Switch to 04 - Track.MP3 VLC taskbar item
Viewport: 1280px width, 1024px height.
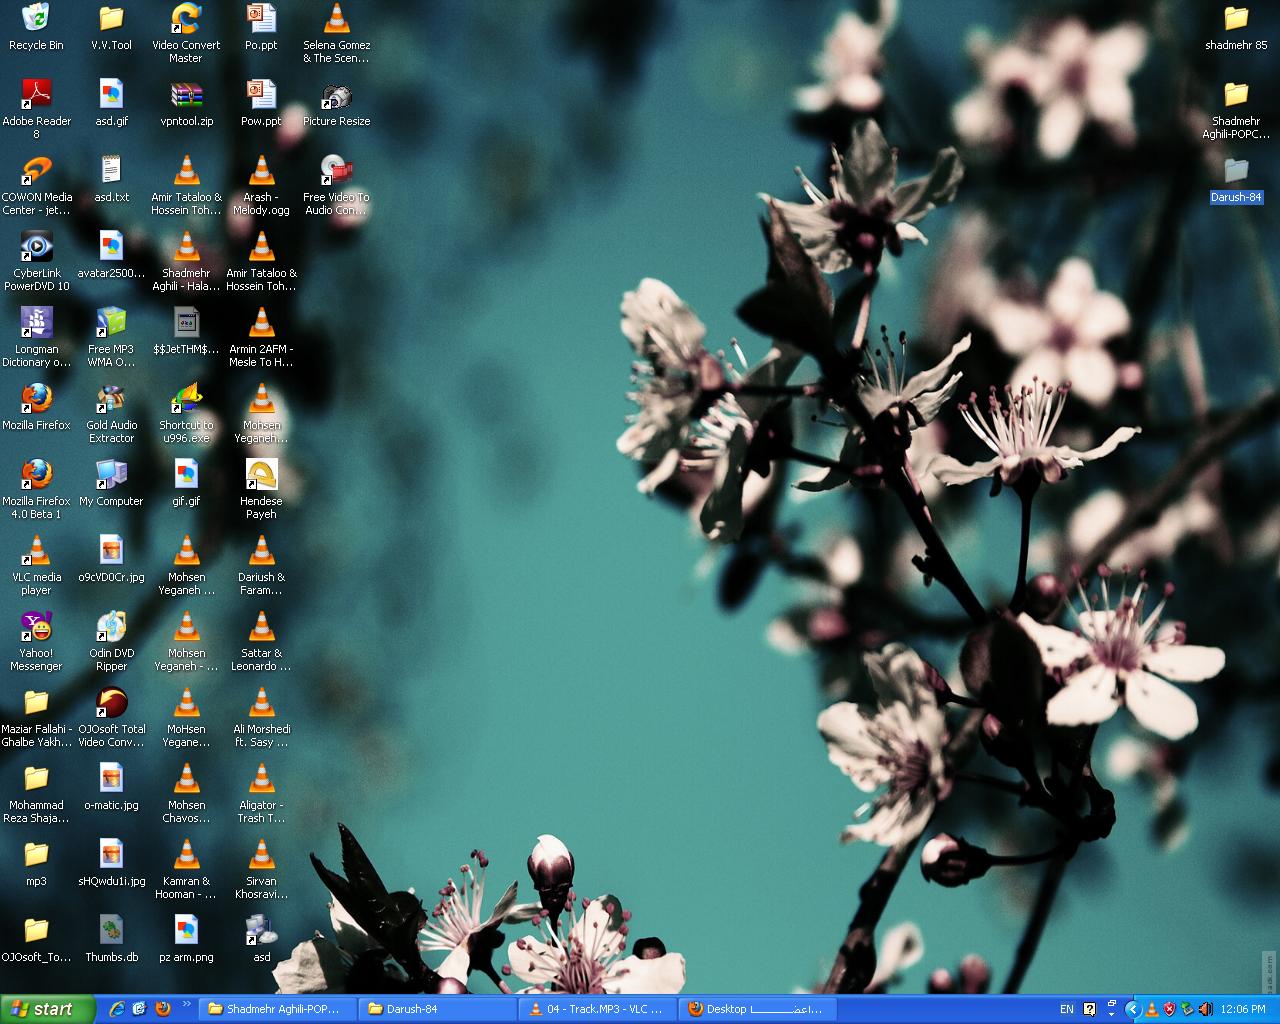tap(597, 1009)
